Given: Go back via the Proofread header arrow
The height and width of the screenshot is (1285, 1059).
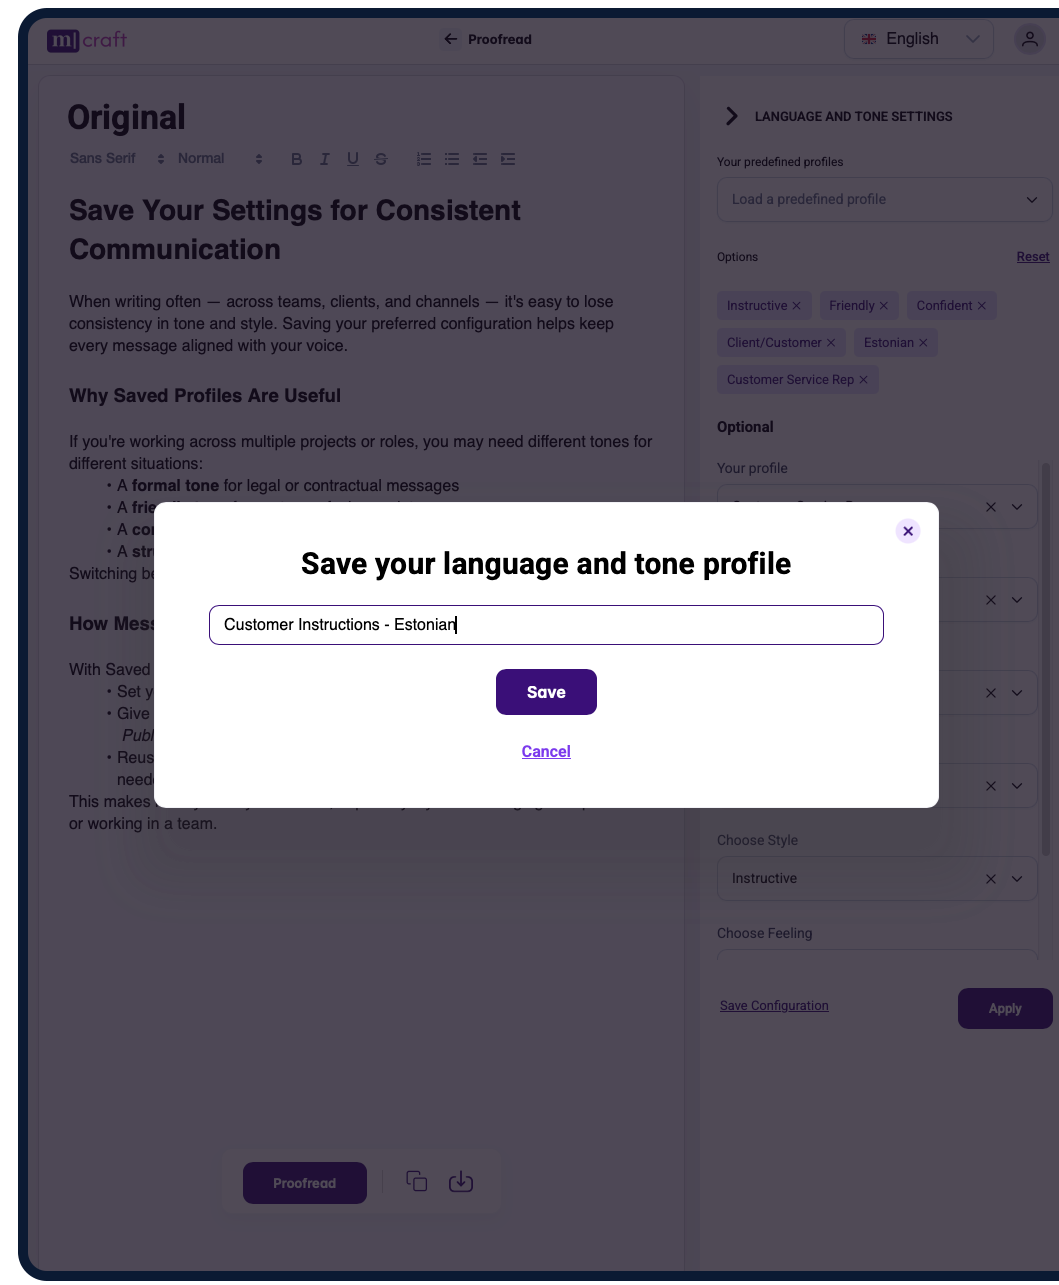Looking at the screenshot, I should 449,39.
